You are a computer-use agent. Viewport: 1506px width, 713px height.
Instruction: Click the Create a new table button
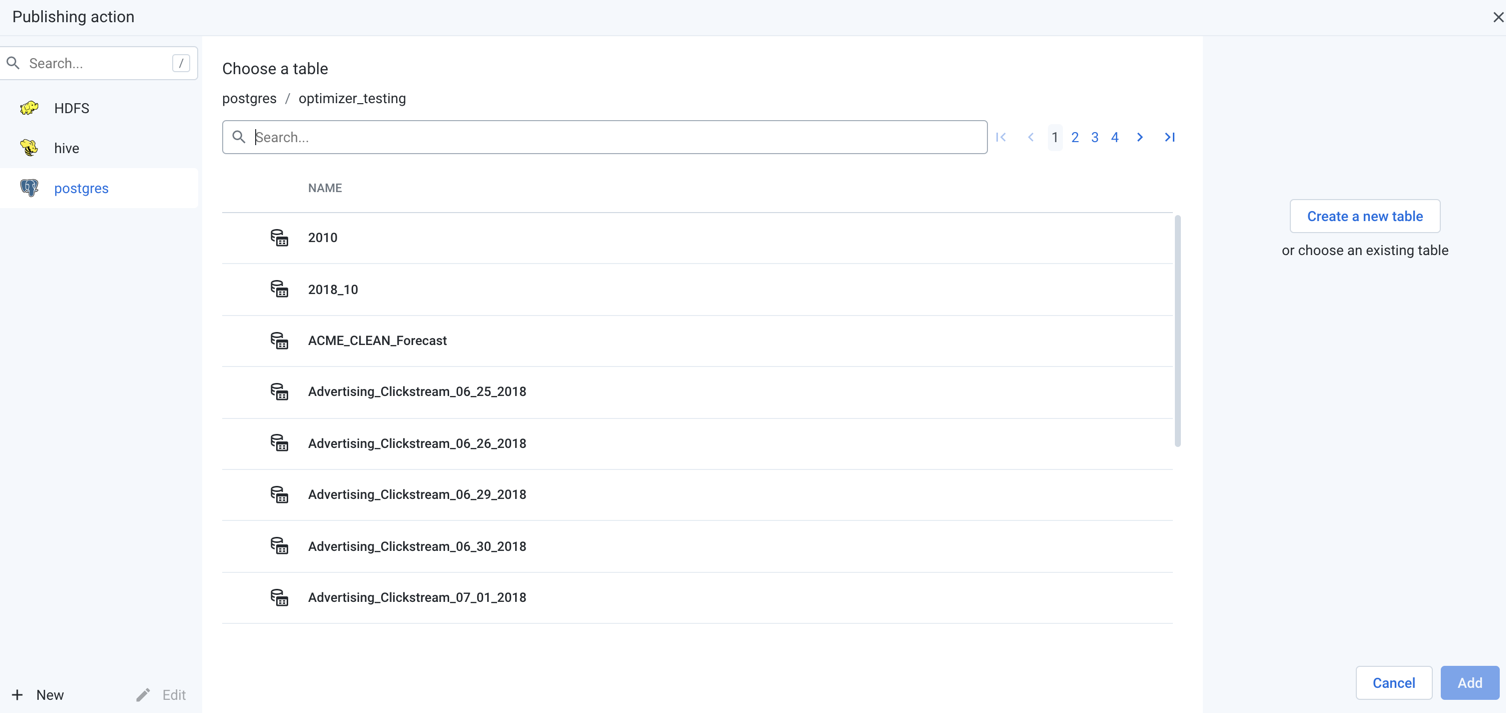[1364, 216]
